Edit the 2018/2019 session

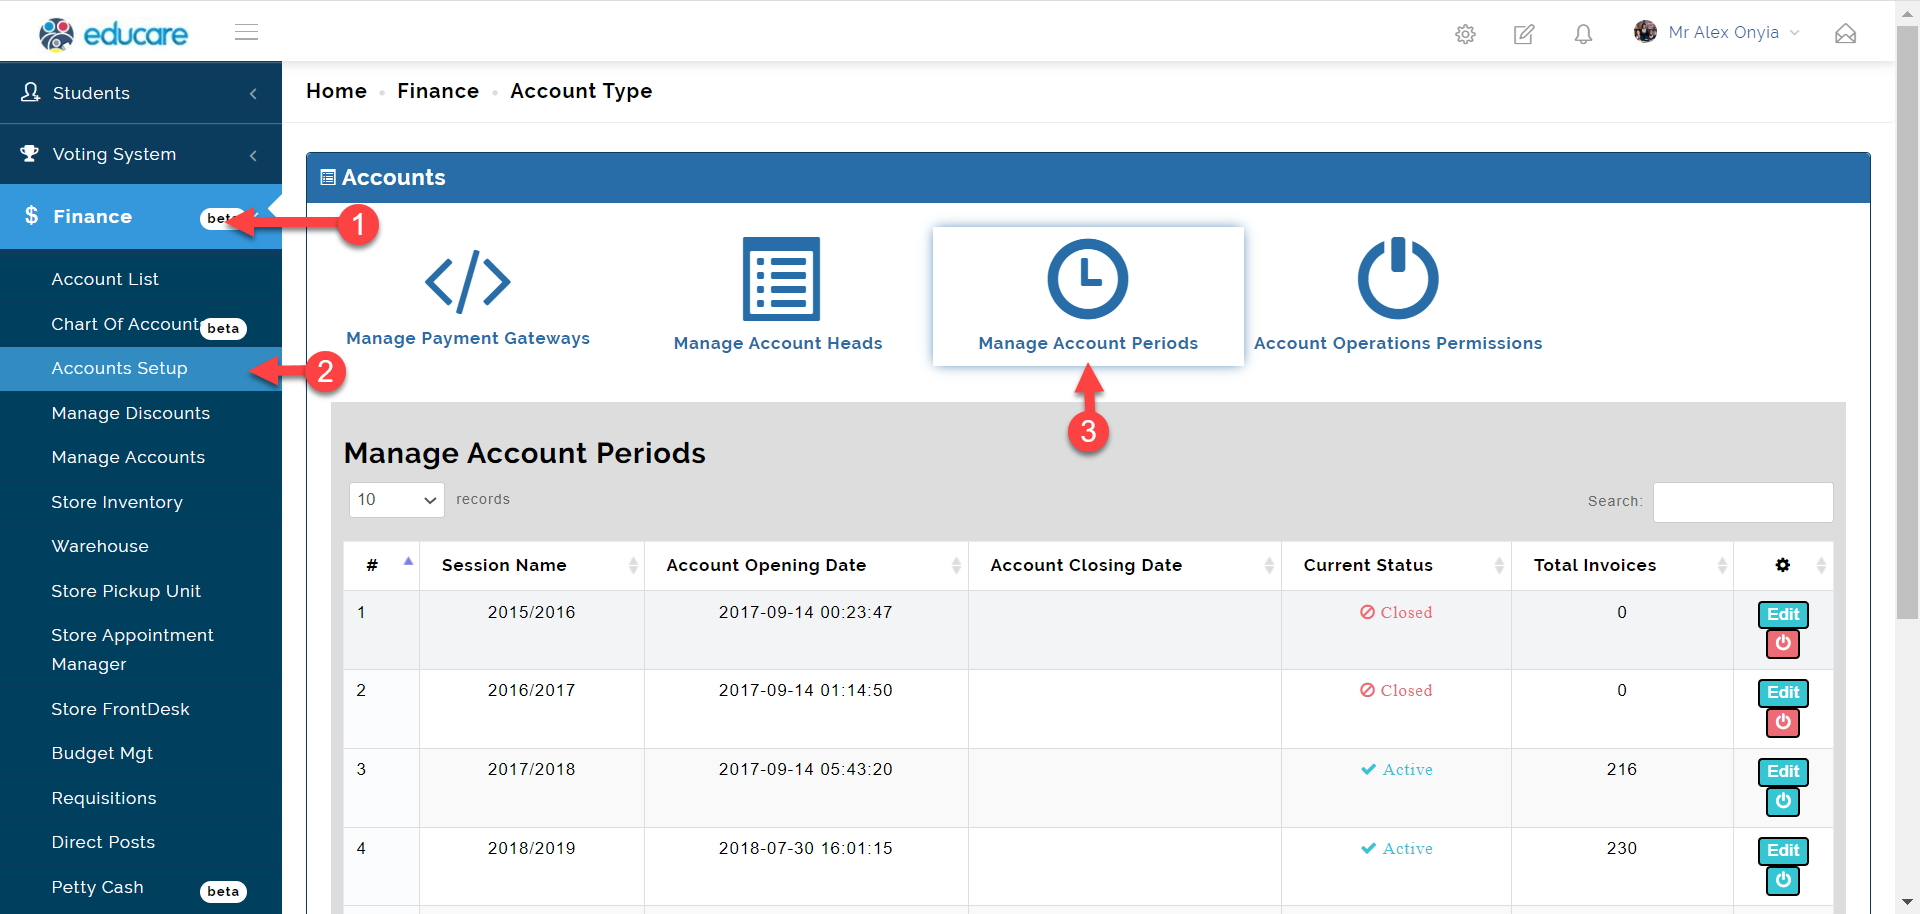point(1783,850)
